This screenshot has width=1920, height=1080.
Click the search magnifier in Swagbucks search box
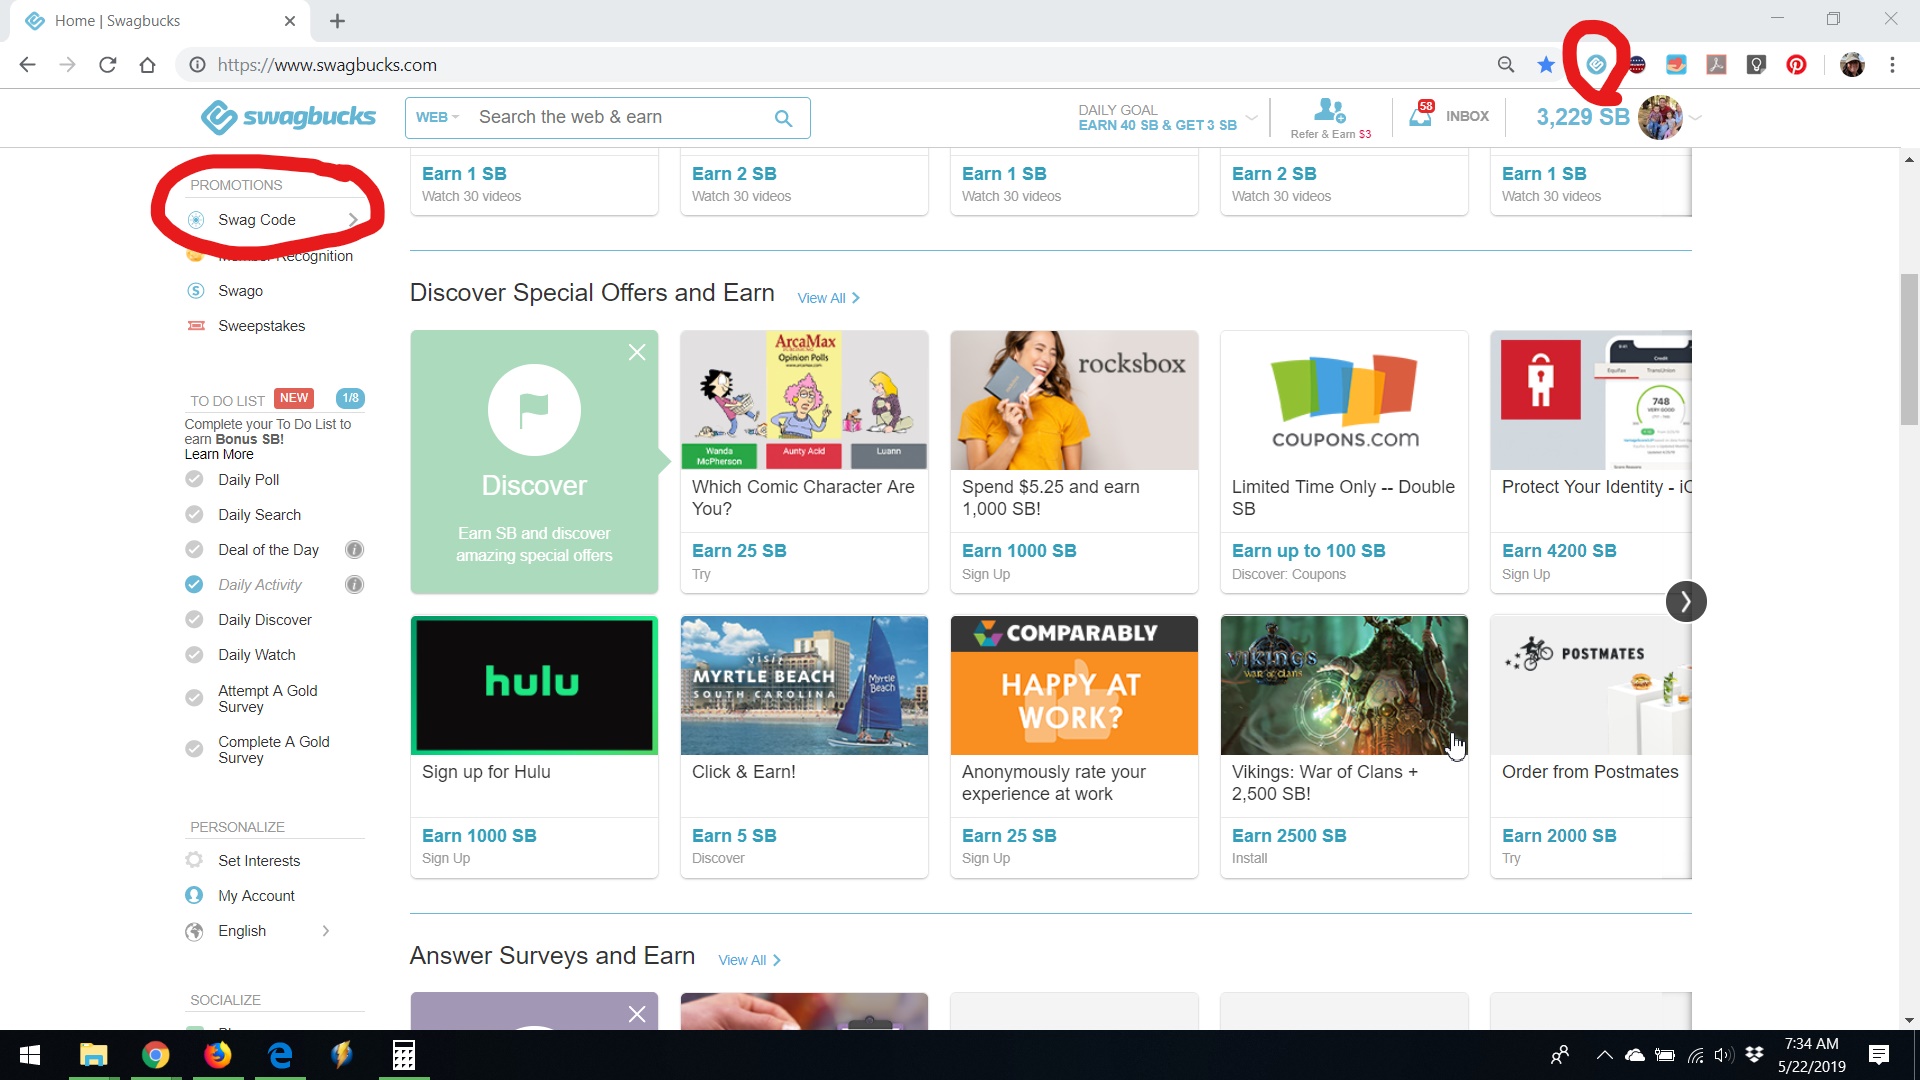tap(783, 118)
